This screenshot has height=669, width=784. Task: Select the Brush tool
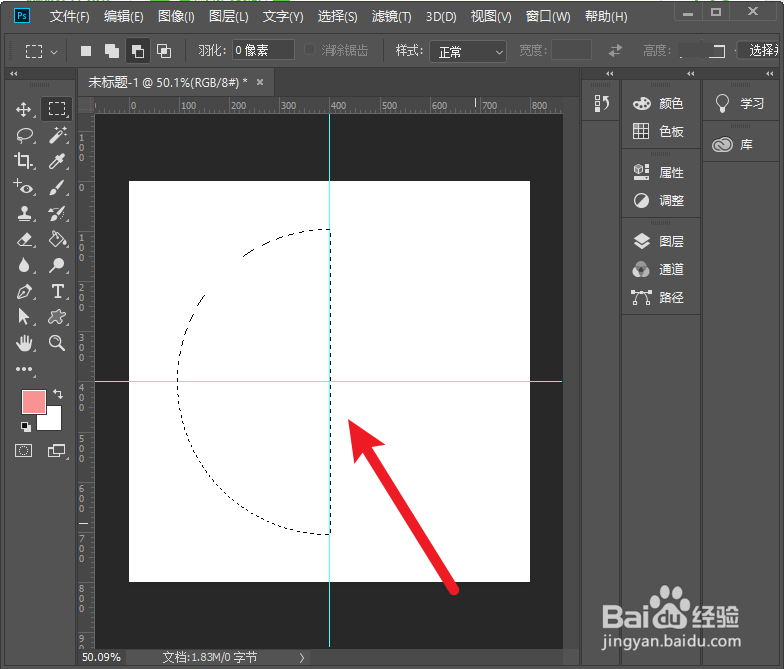pyautogui.click(x=57, y=188)
